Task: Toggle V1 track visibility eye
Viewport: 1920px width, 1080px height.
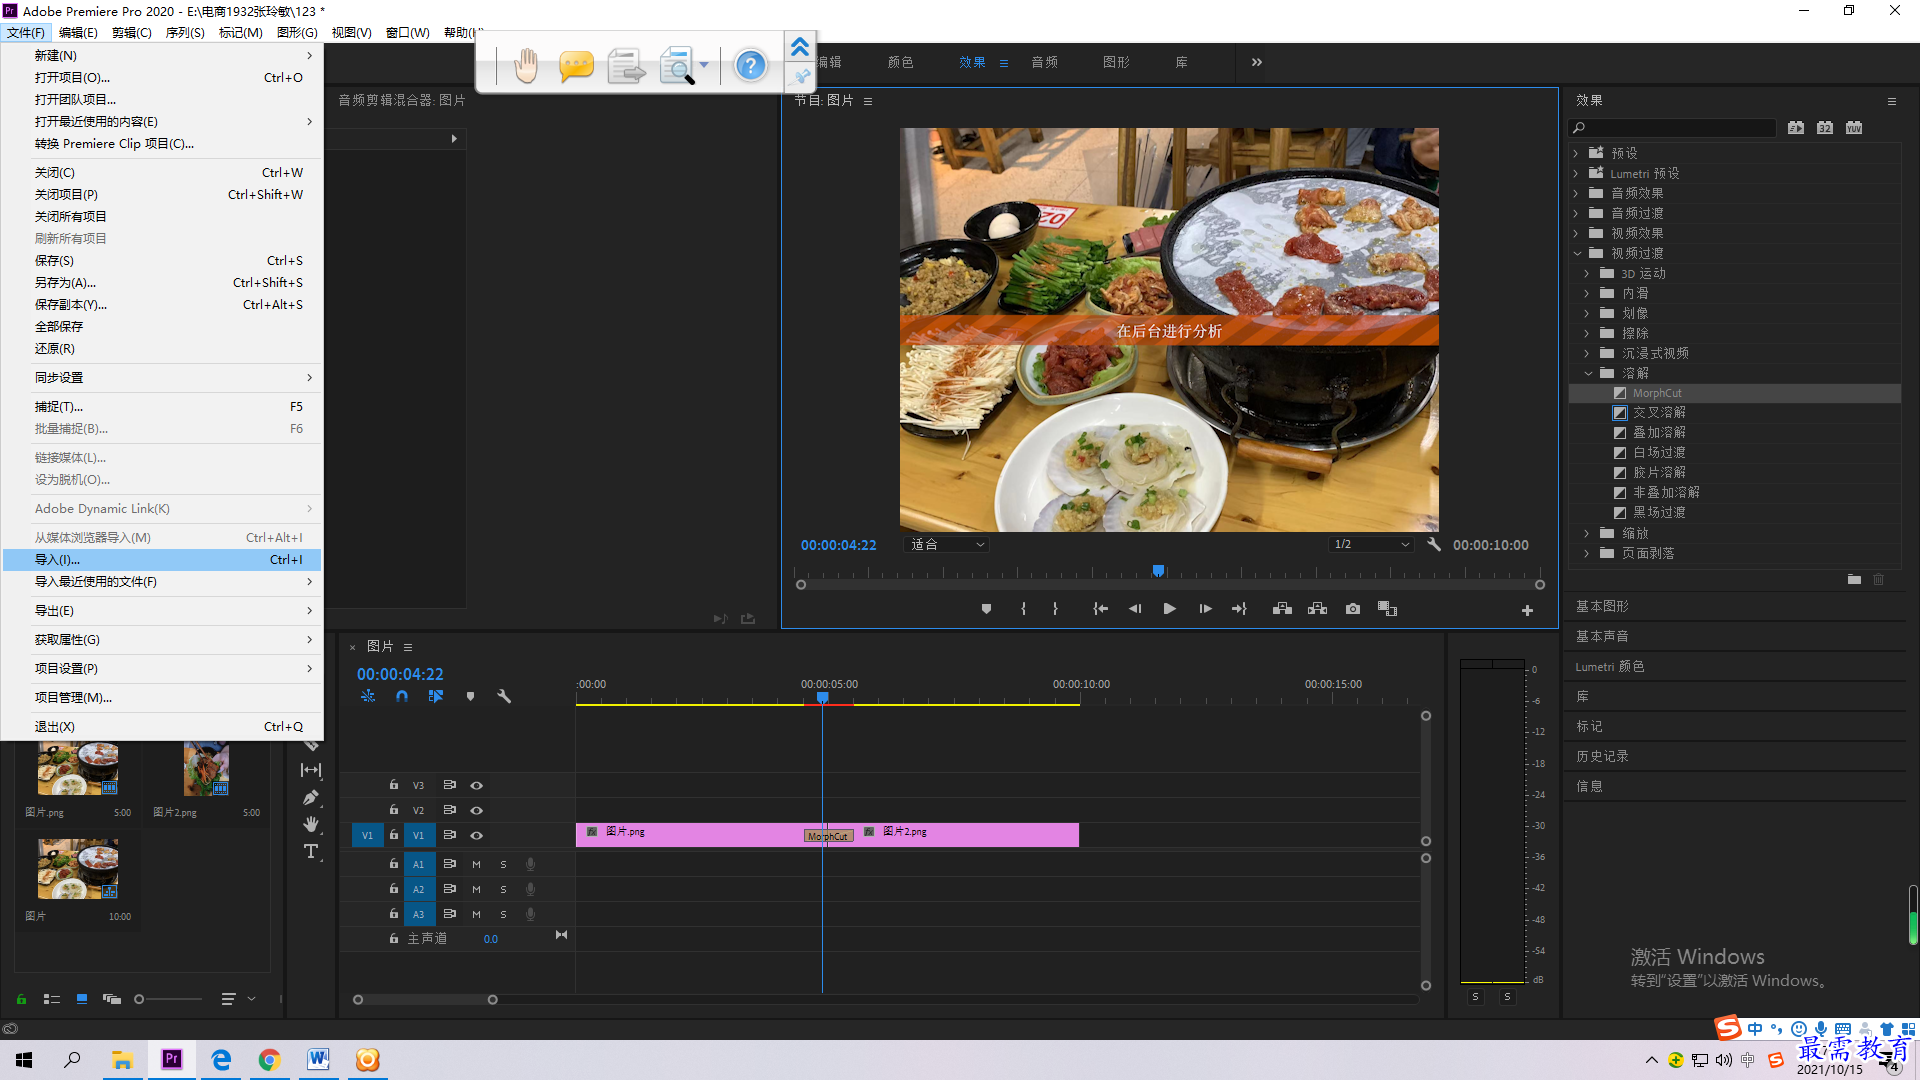Action: 477,836
